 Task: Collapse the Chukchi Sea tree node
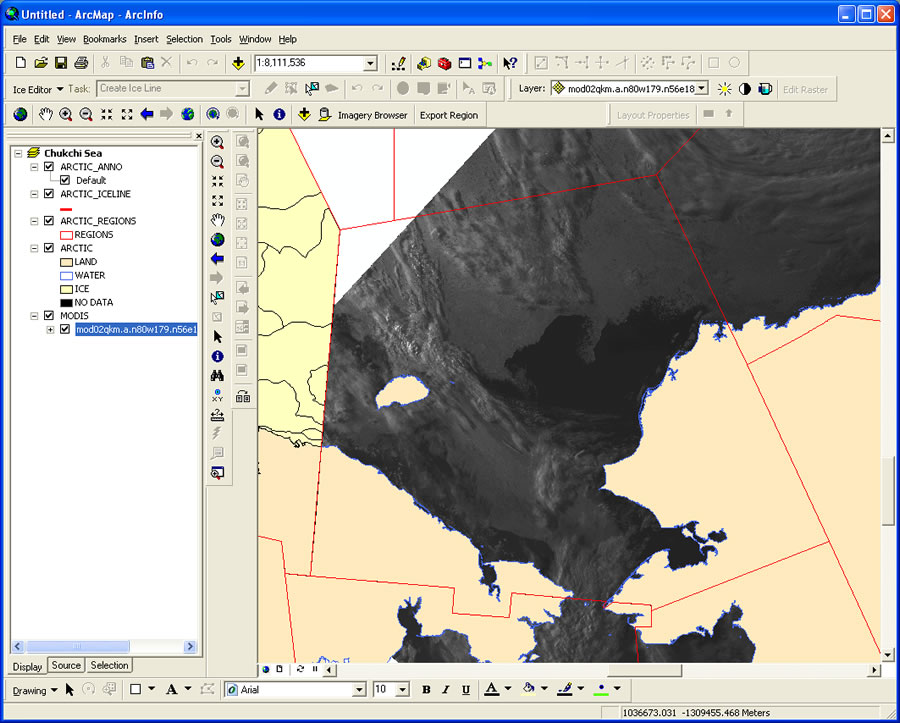pyautogui.click(x=16, y=152)
